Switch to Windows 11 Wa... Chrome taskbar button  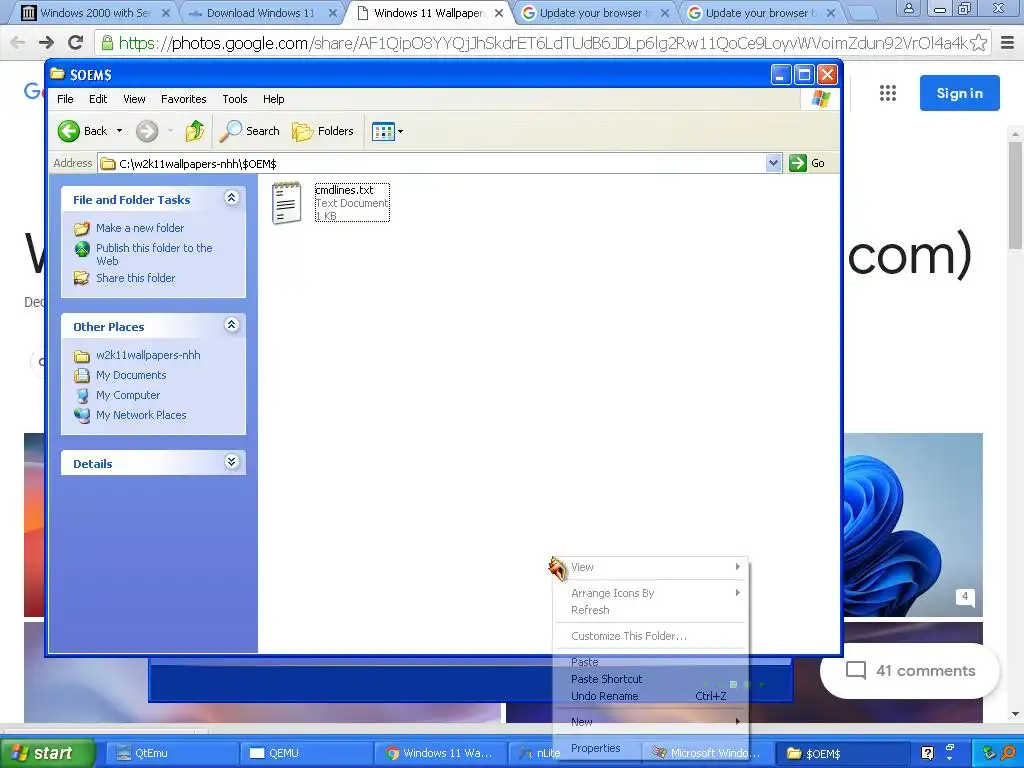pos(441,754)
